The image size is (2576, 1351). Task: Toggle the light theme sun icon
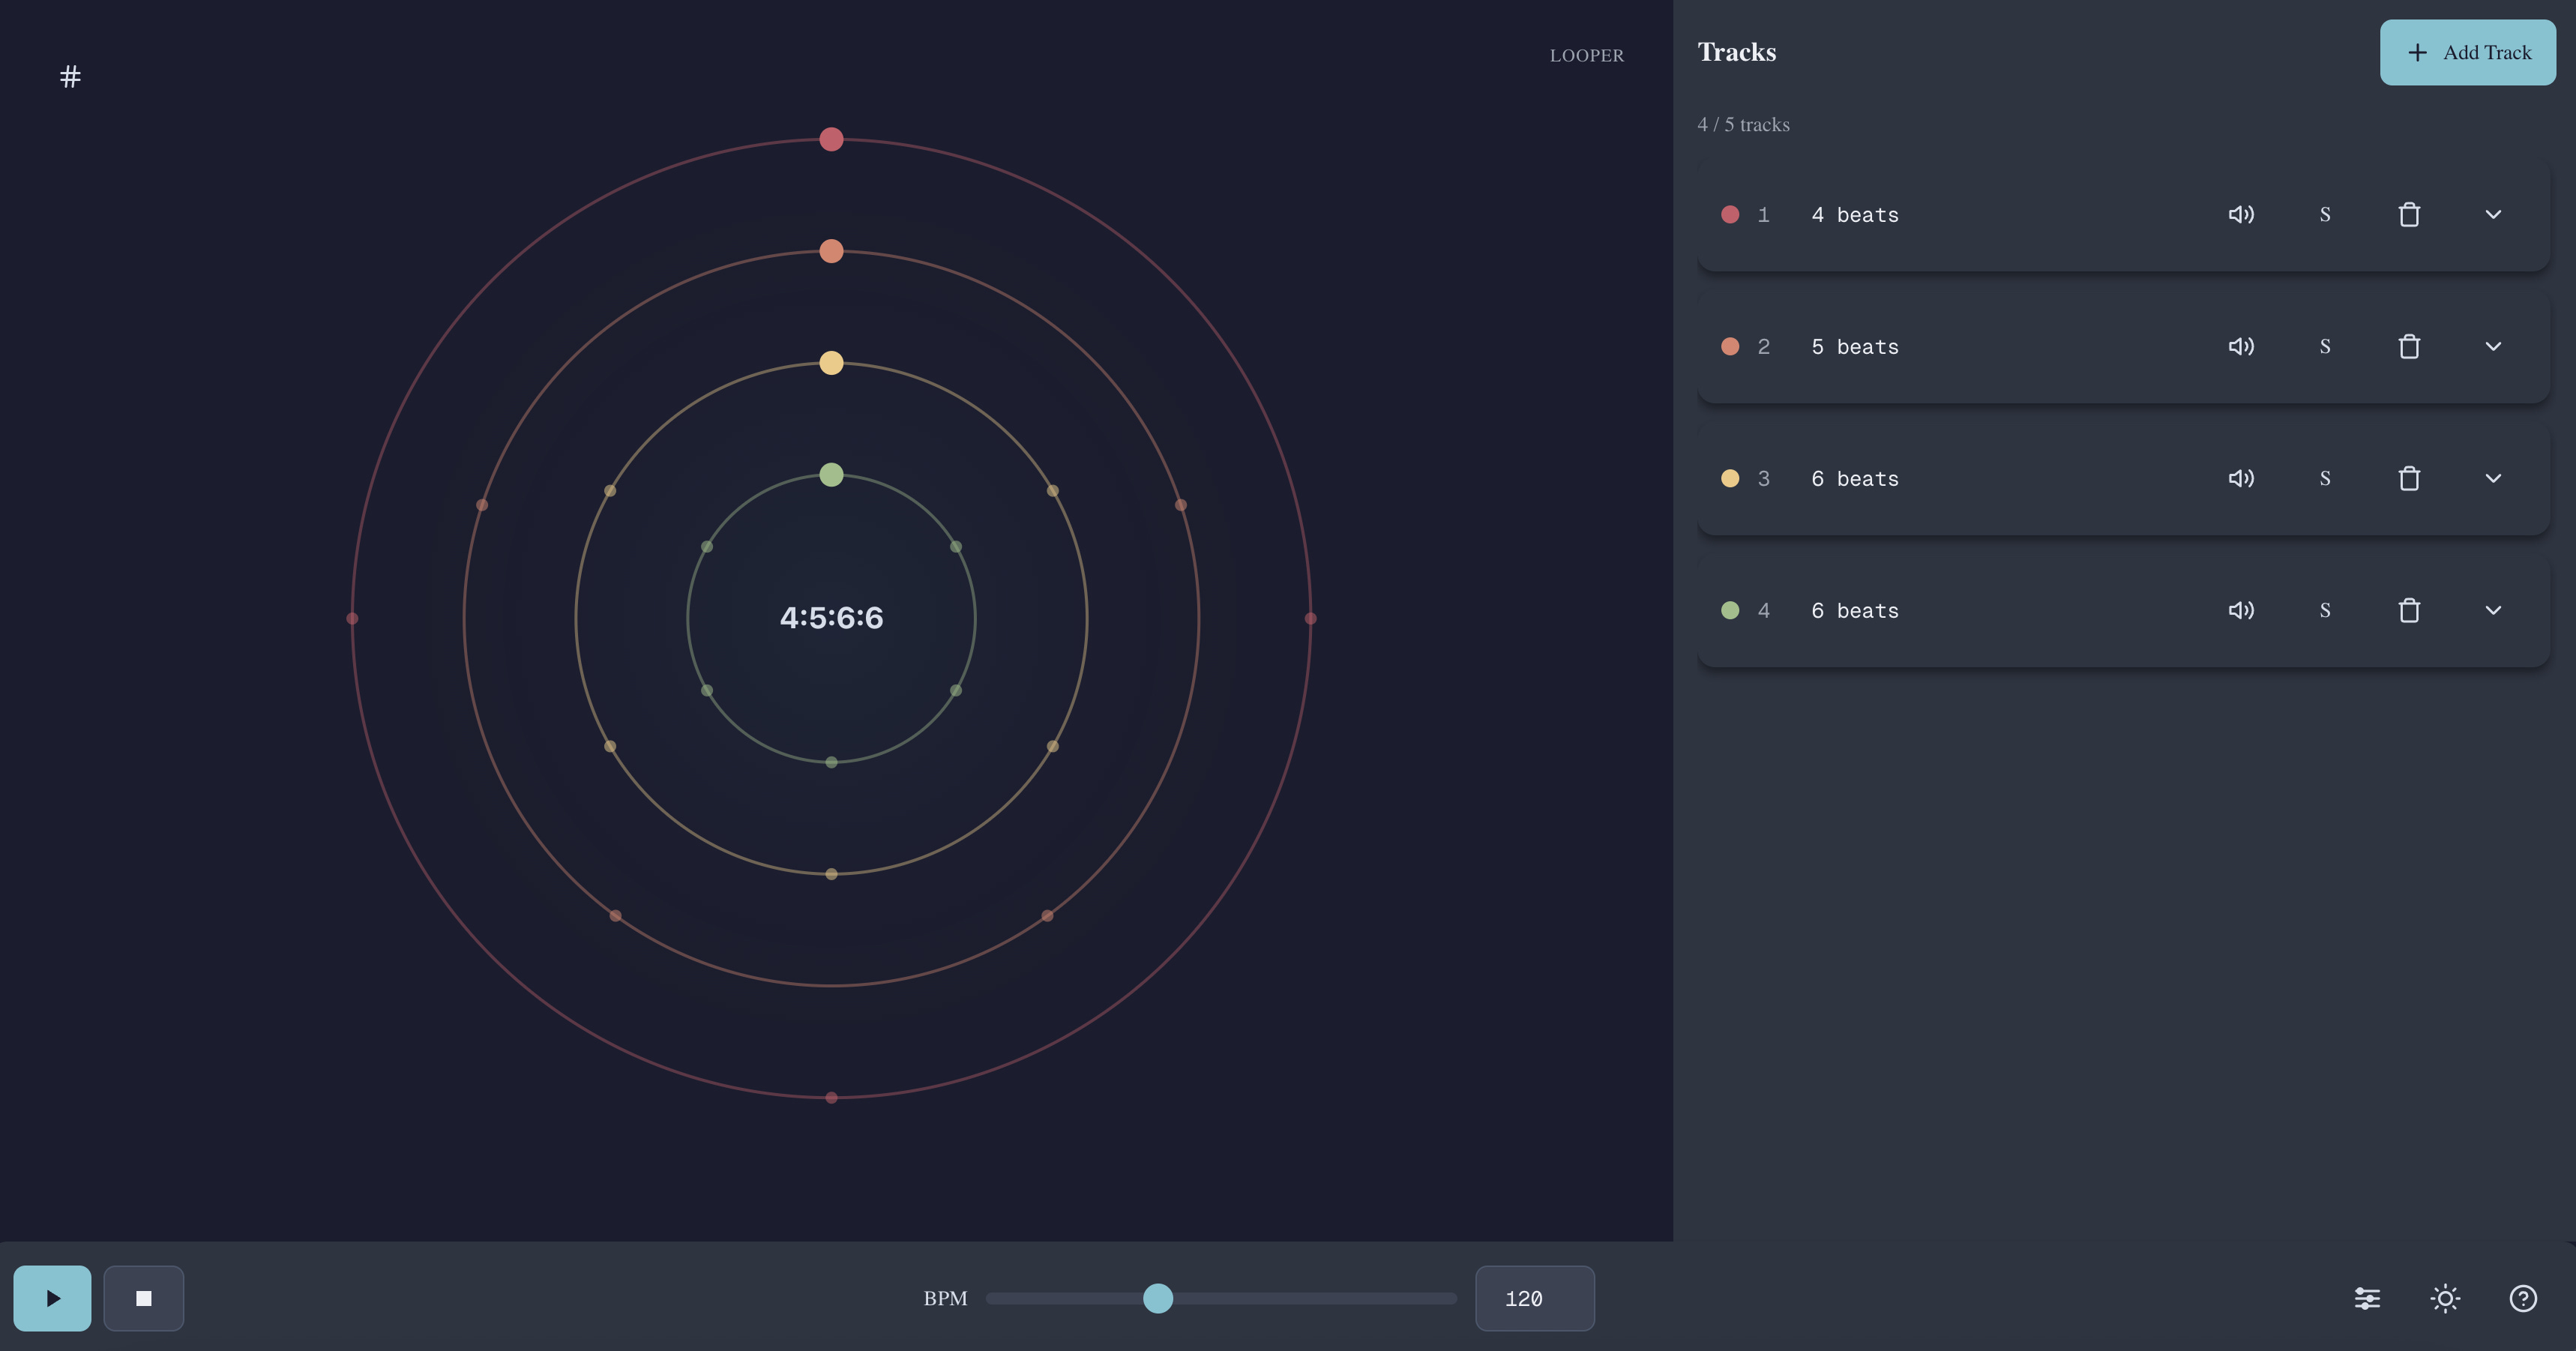[x=2444, y=1298]
